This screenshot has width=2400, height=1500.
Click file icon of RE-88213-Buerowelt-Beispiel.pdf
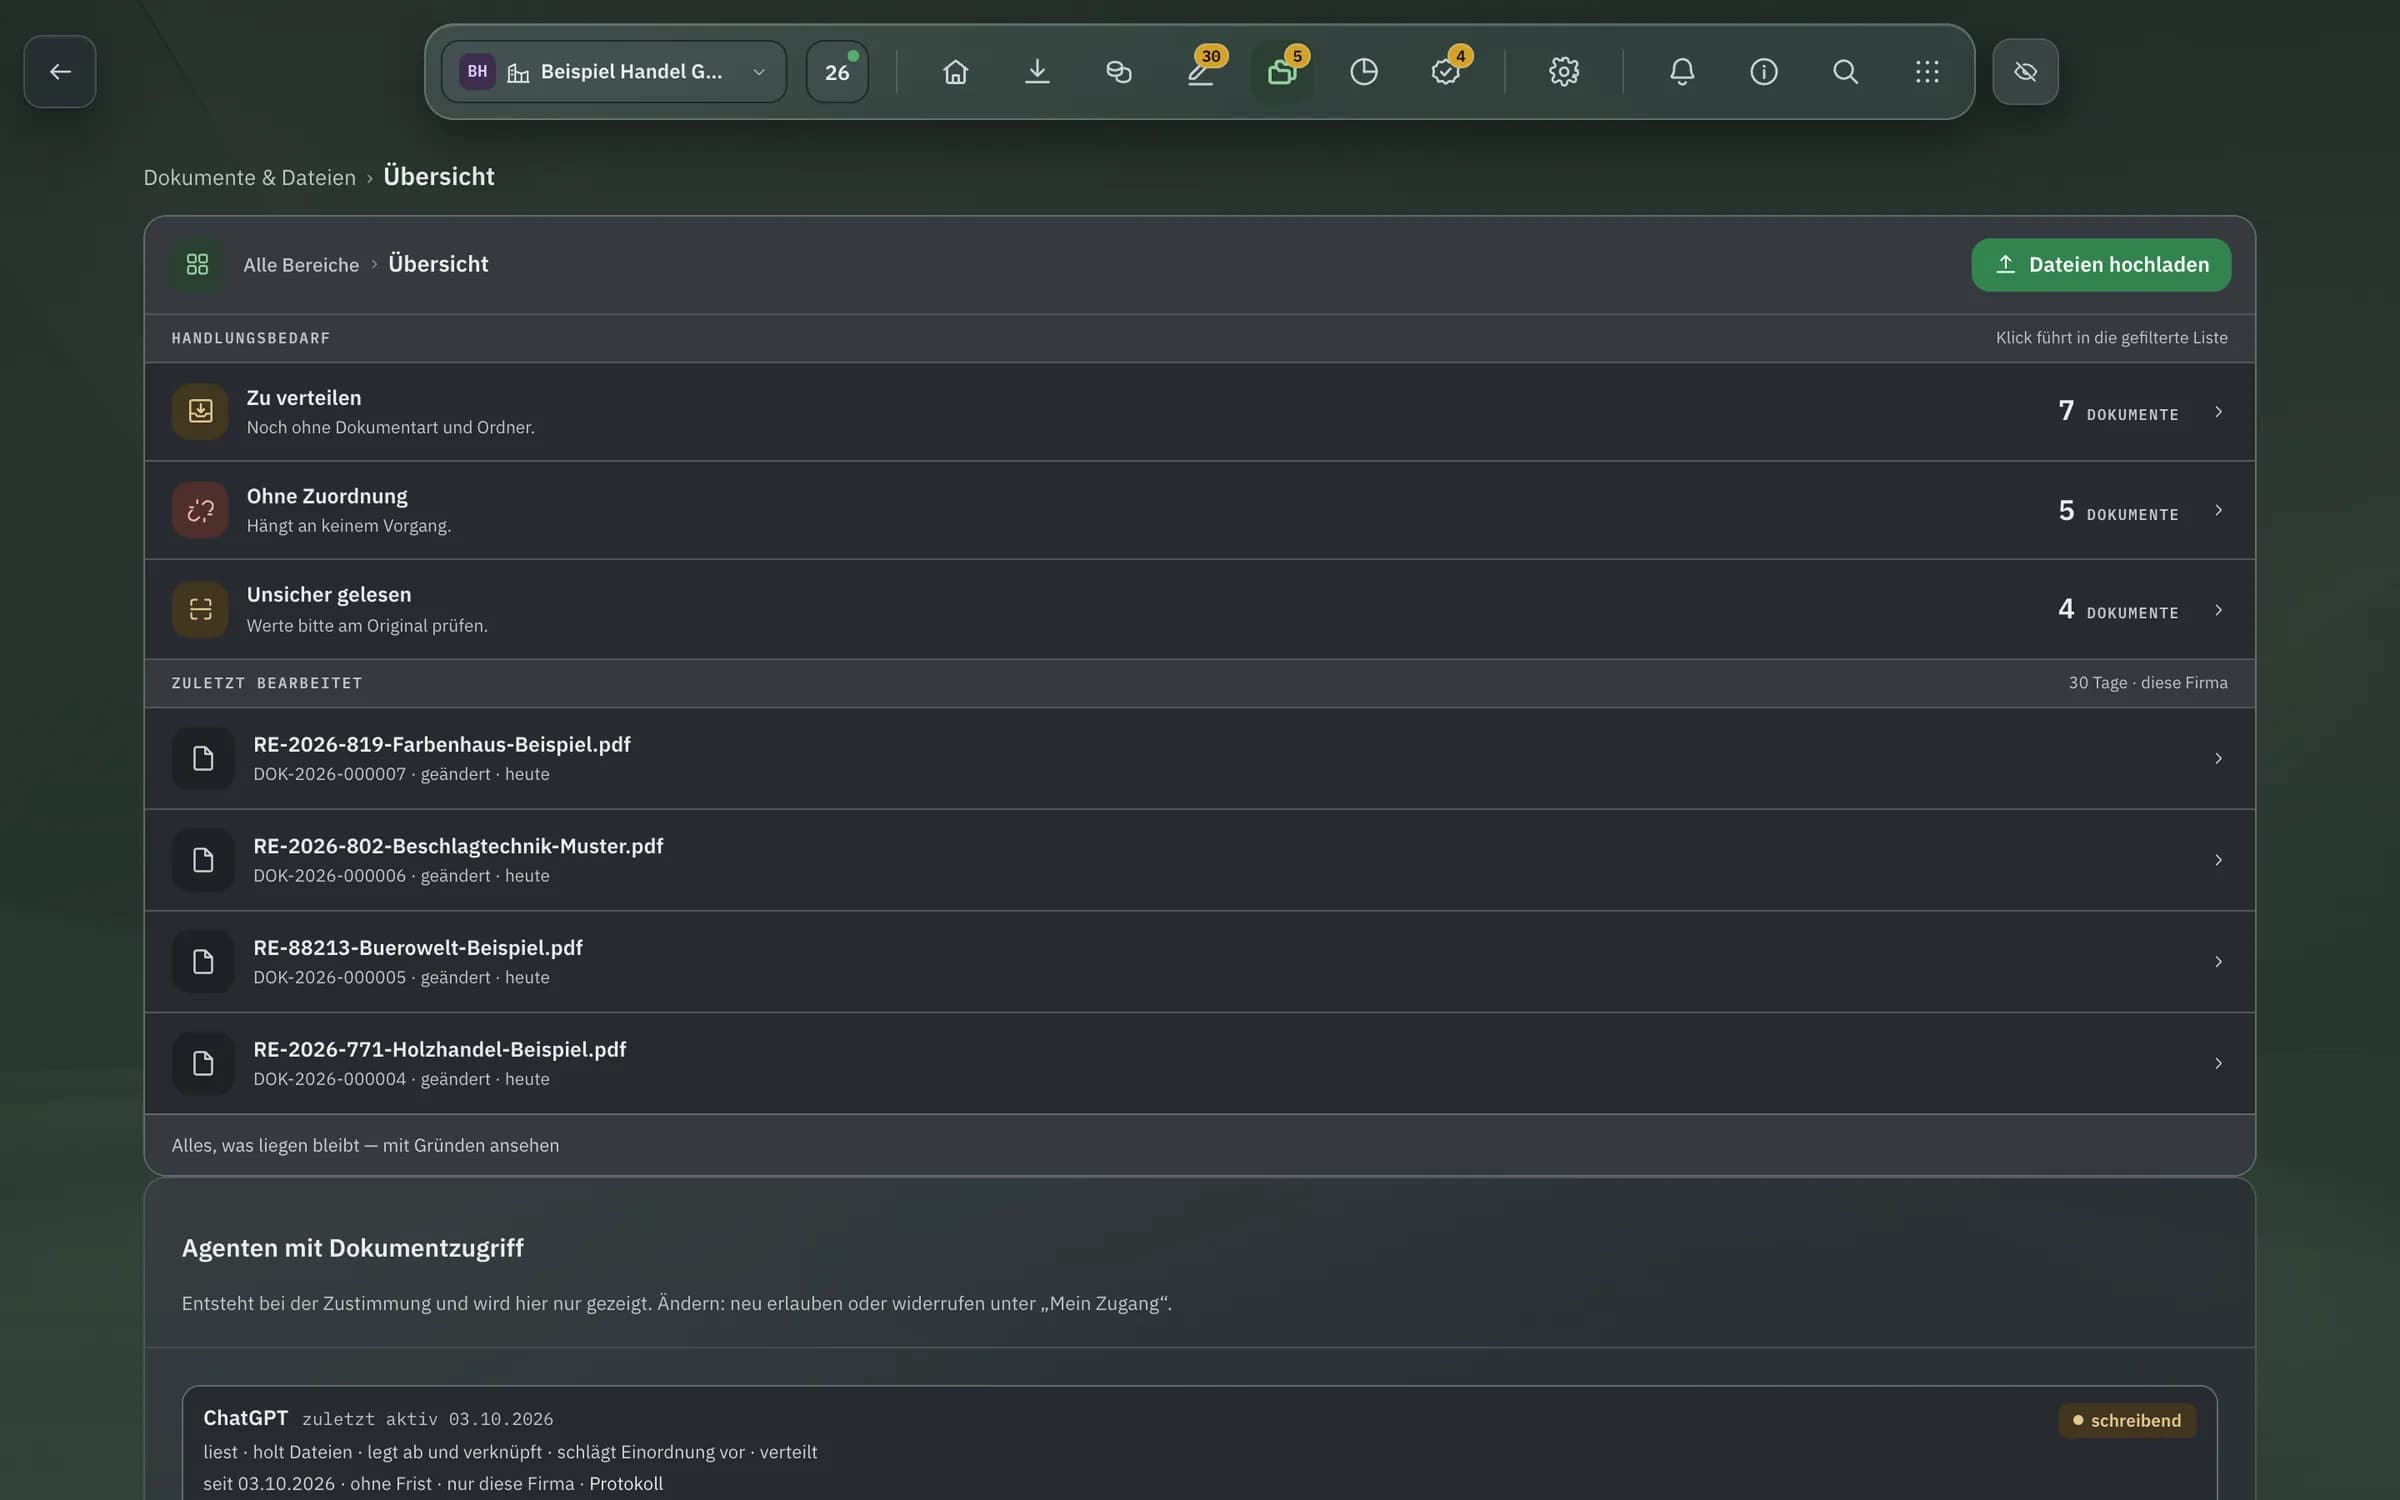point(203,961)
